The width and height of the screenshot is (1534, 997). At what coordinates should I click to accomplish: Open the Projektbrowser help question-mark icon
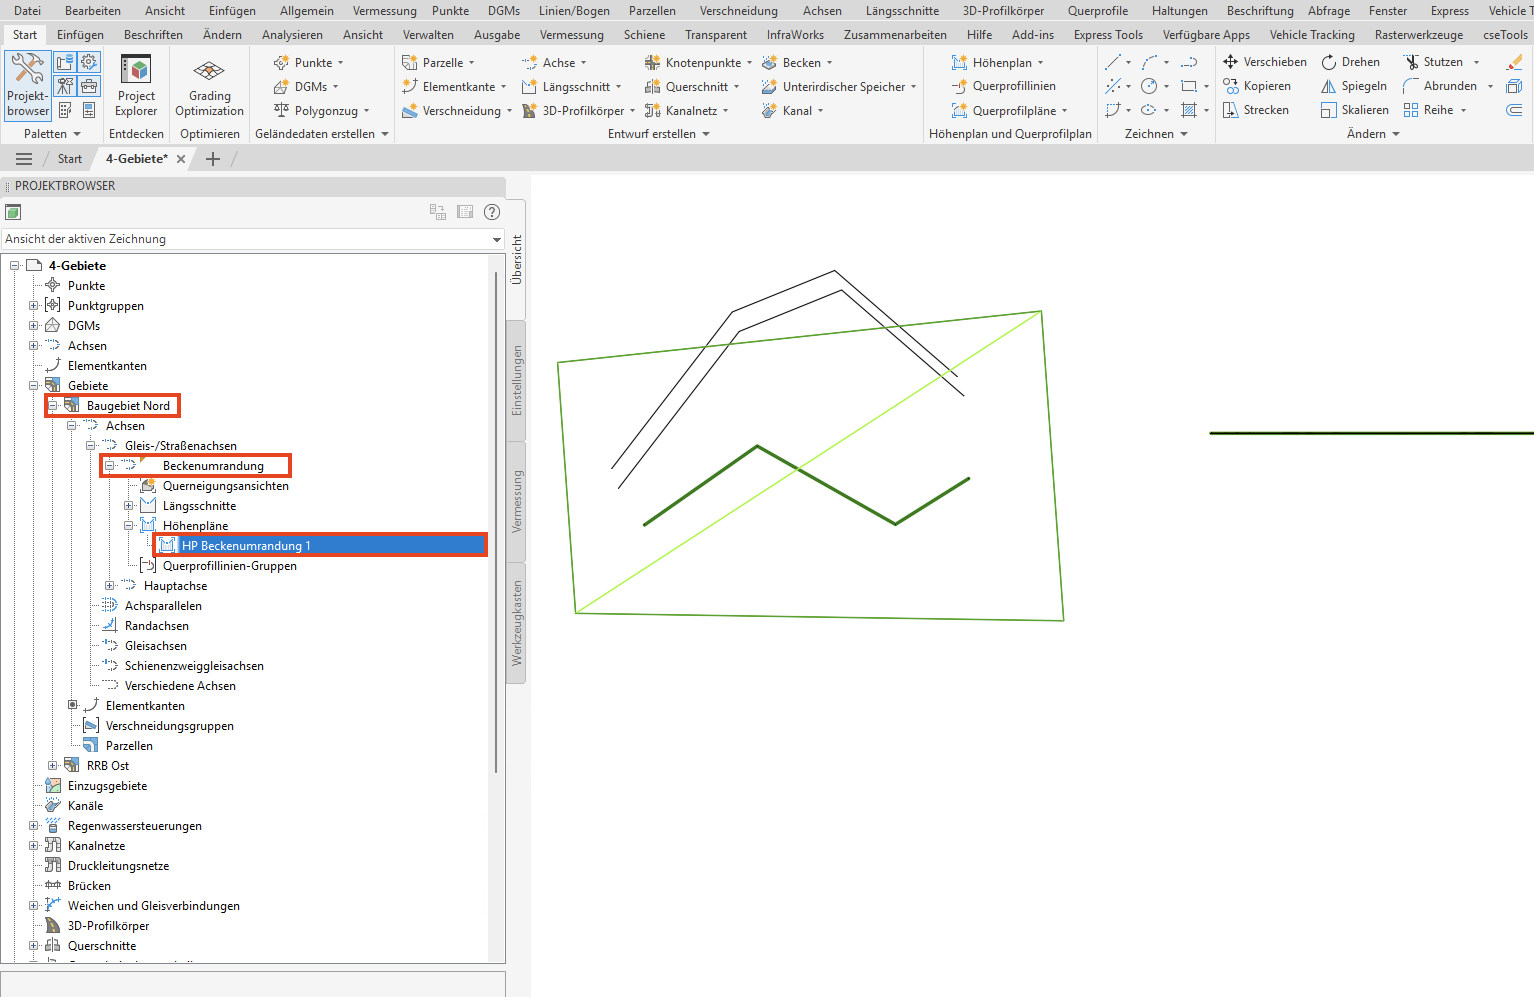(492, 212)
